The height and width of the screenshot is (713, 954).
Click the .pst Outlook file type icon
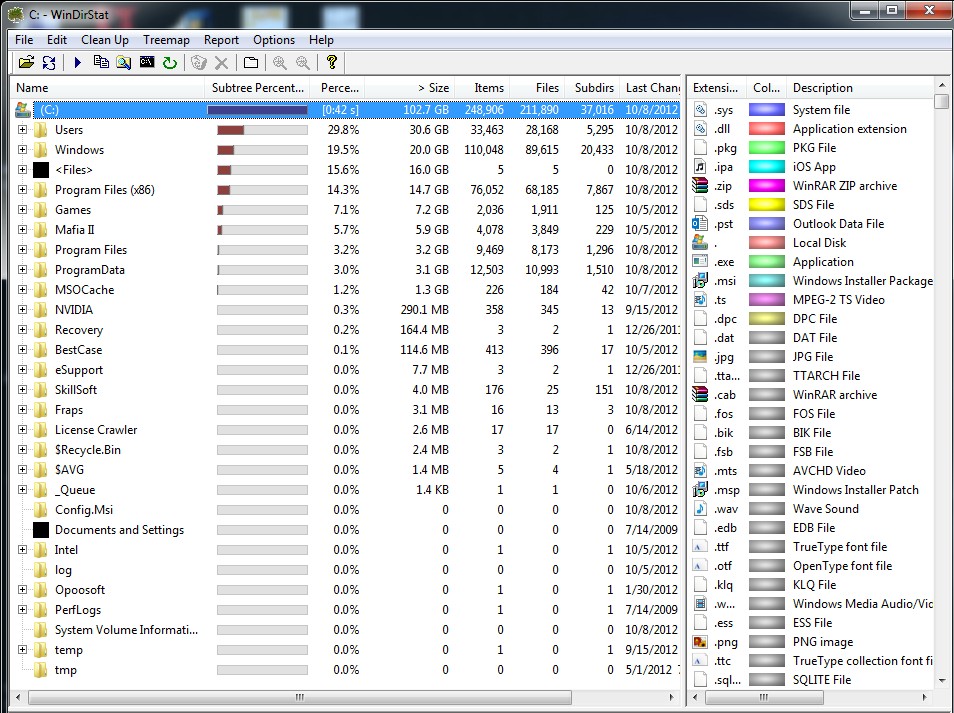point(700,223)
